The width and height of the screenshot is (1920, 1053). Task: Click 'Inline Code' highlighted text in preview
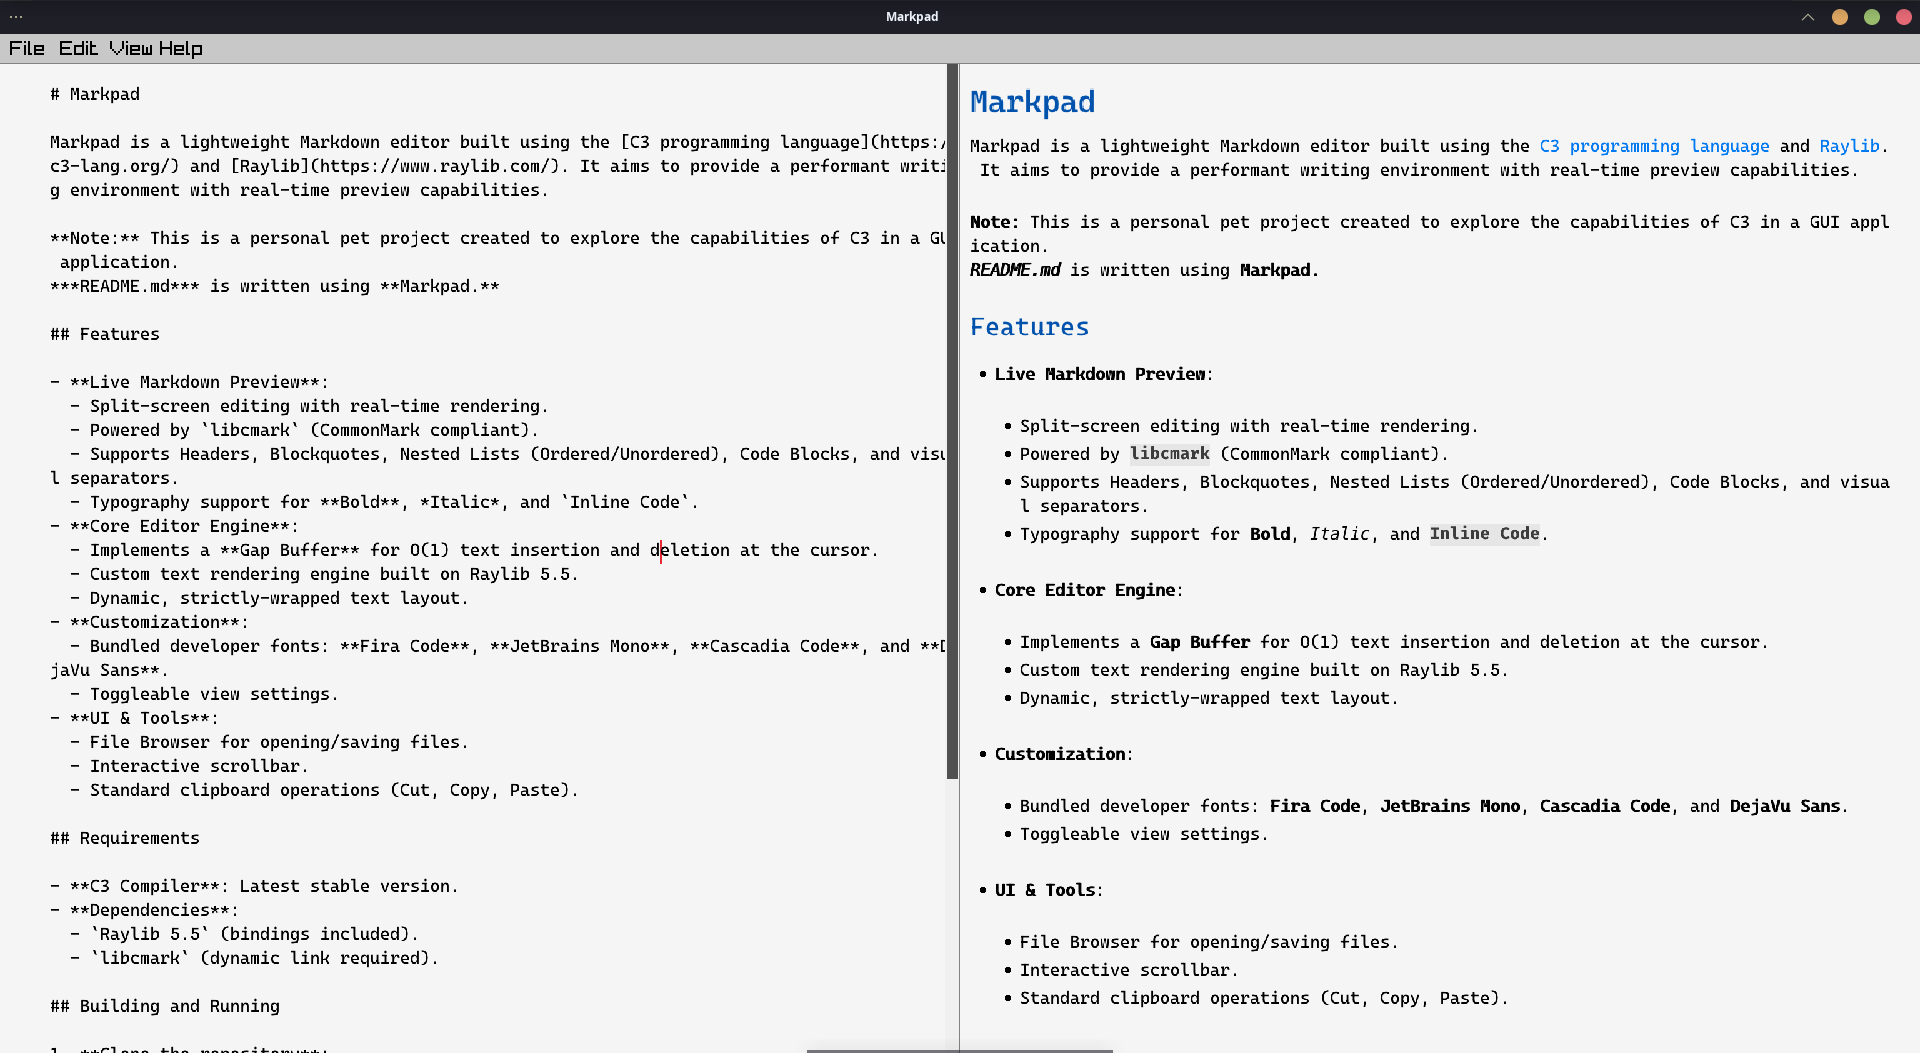click(1484, 534)
